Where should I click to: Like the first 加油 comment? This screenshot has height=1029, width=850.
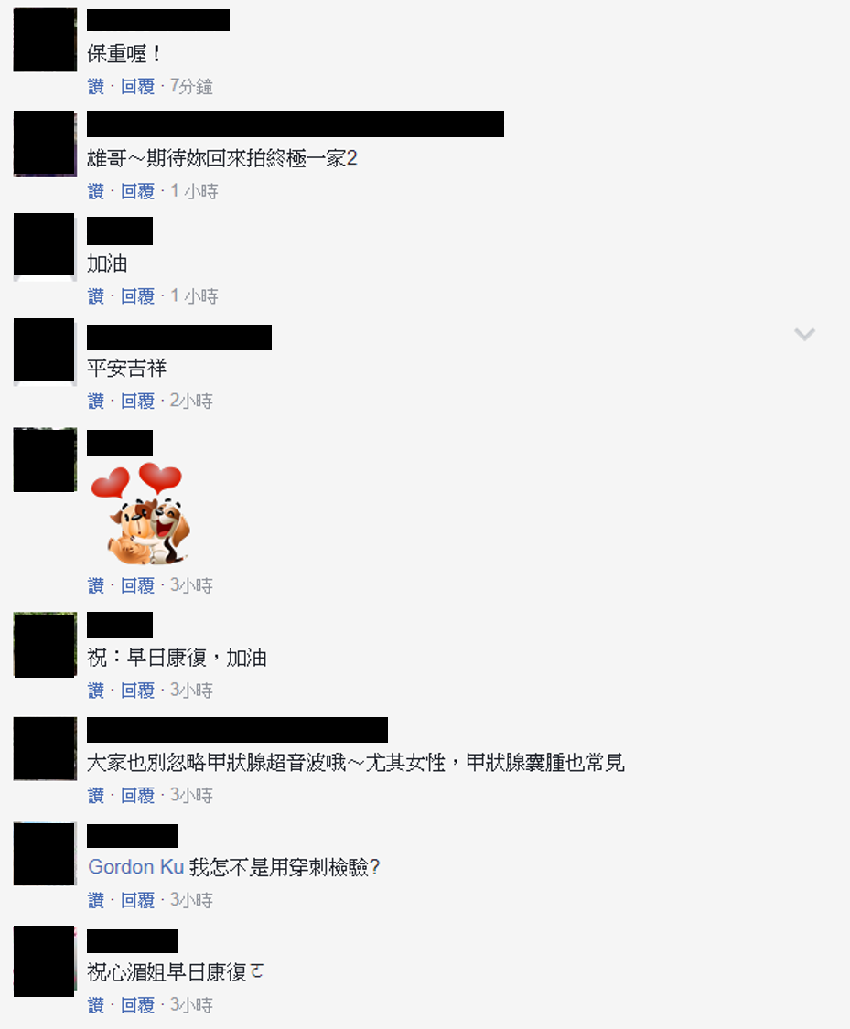(x=96, y=296)
